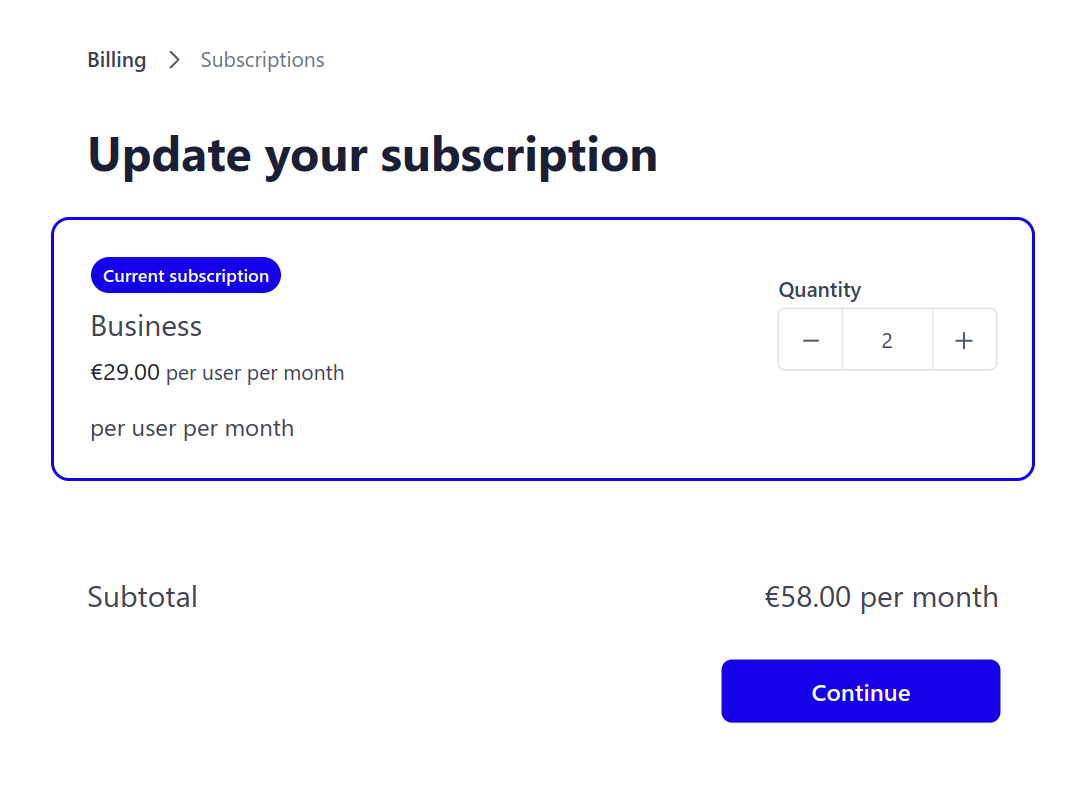Focus the quantity input showing 2

[x=887, y=340]
